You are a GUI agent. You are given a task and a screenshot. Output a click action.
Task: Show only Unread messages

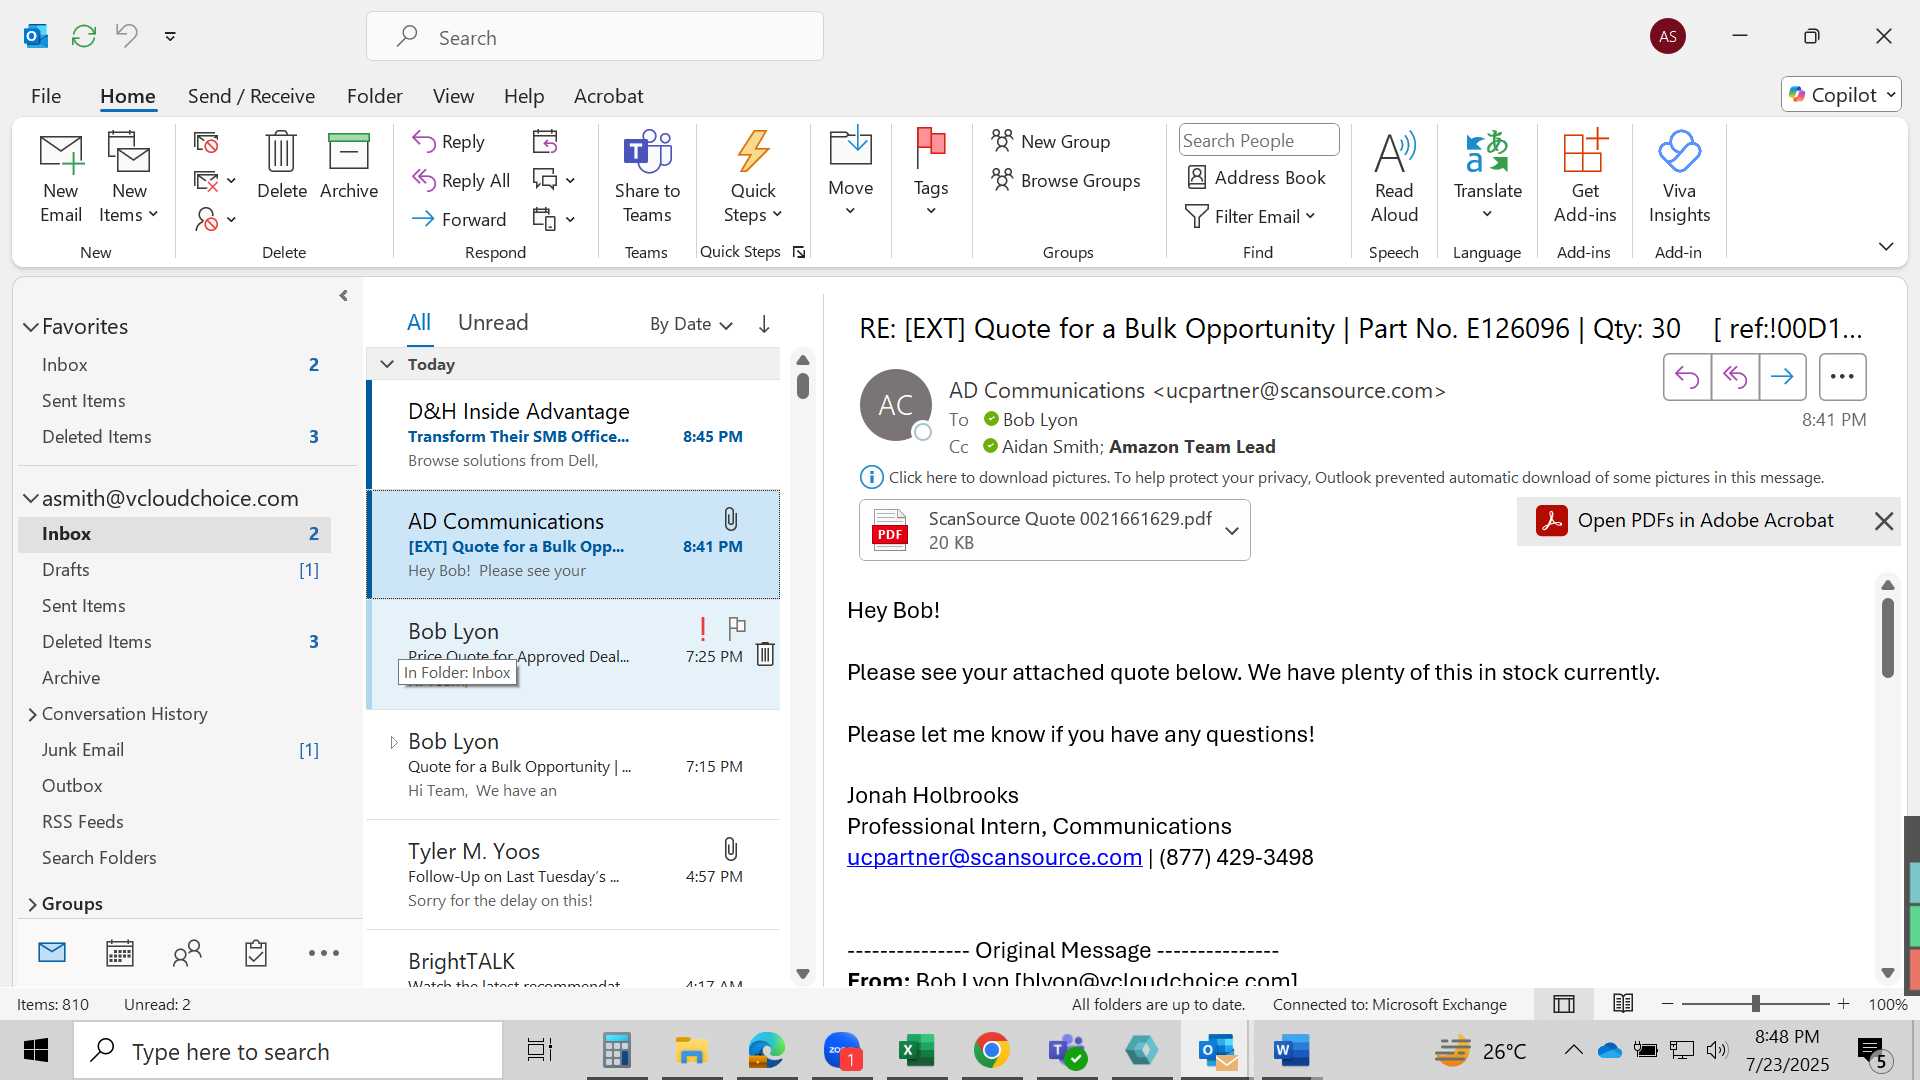tap(493, 323)
